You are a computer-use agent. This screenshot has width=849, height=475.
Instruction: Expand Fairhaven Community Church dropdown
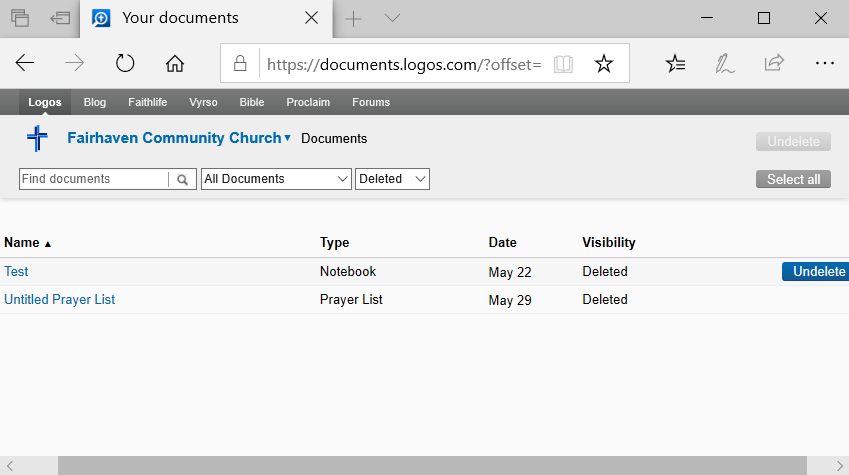[x=179, y=138]
